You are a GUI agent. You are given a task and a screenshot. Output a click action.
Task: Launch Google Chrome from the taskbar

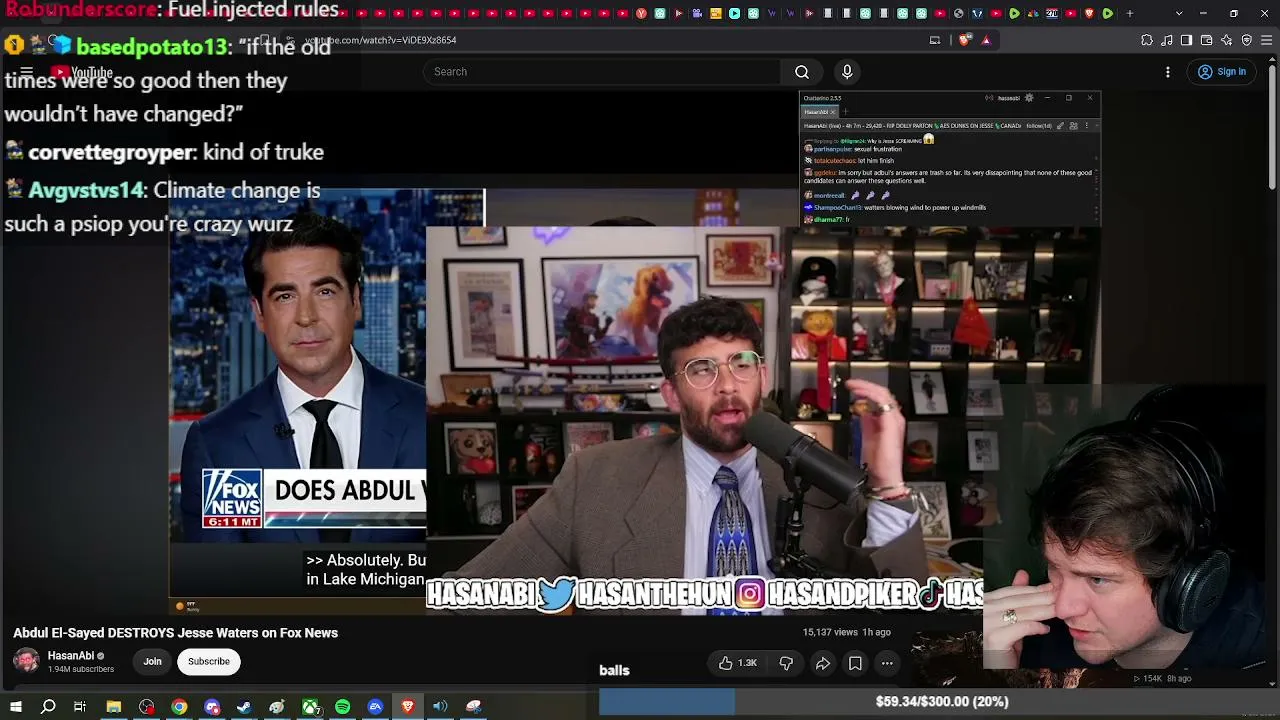click(x=179, y=707)
